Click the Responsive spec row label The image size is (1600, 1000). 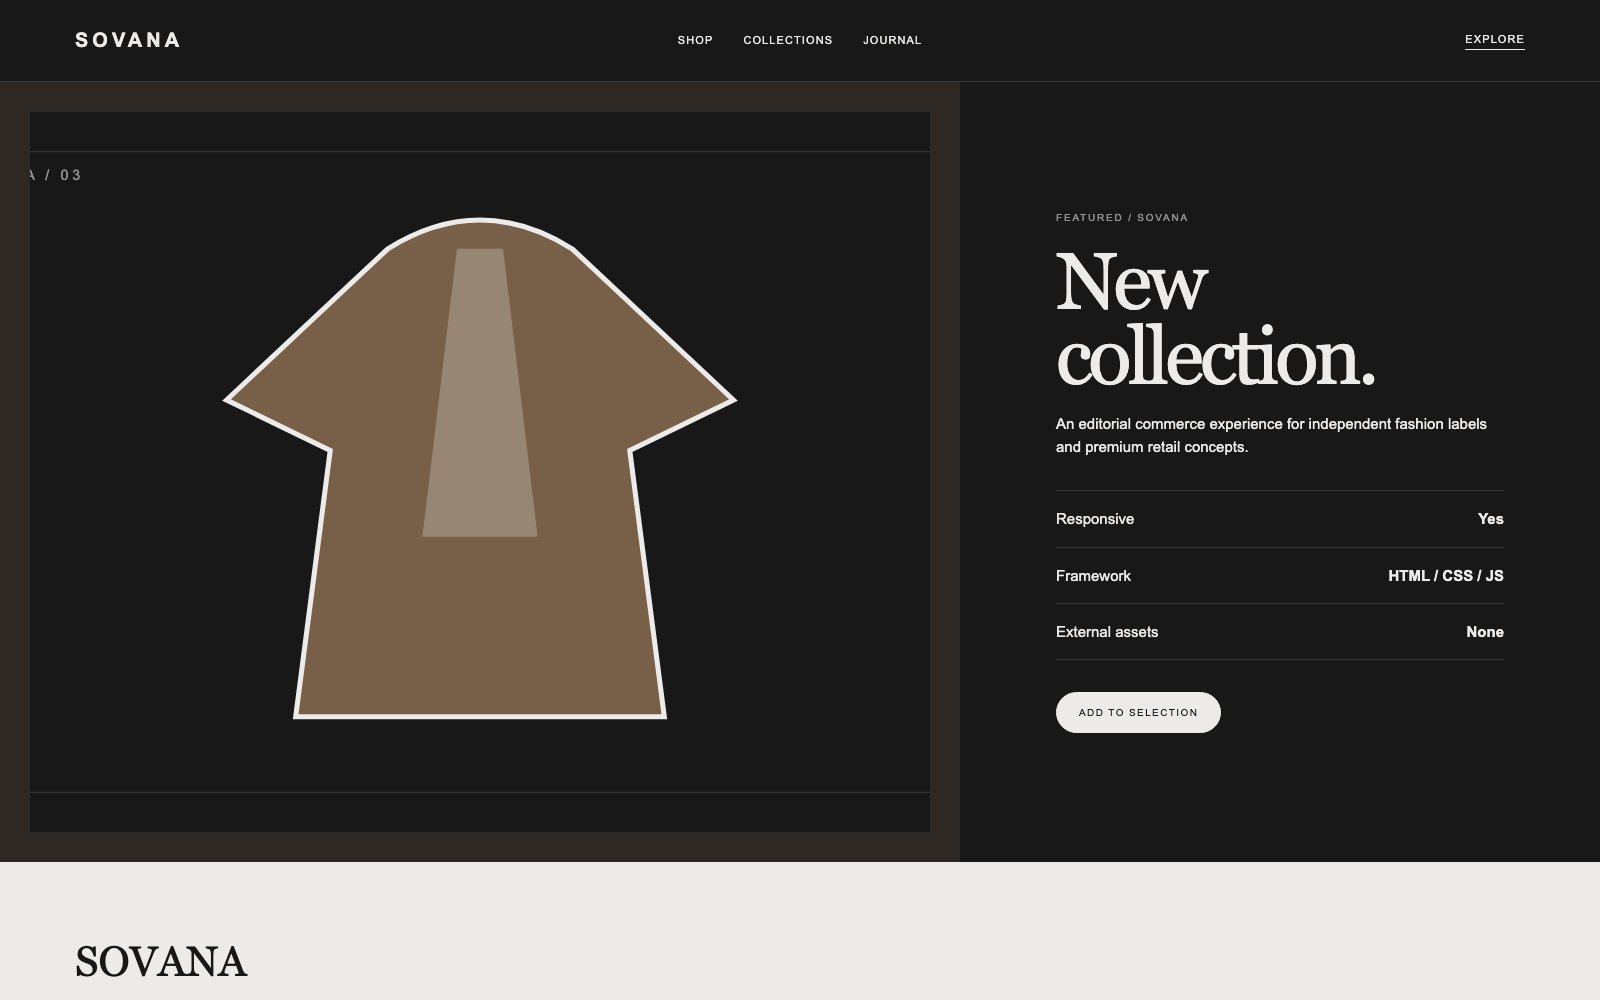pos(1095,519)
